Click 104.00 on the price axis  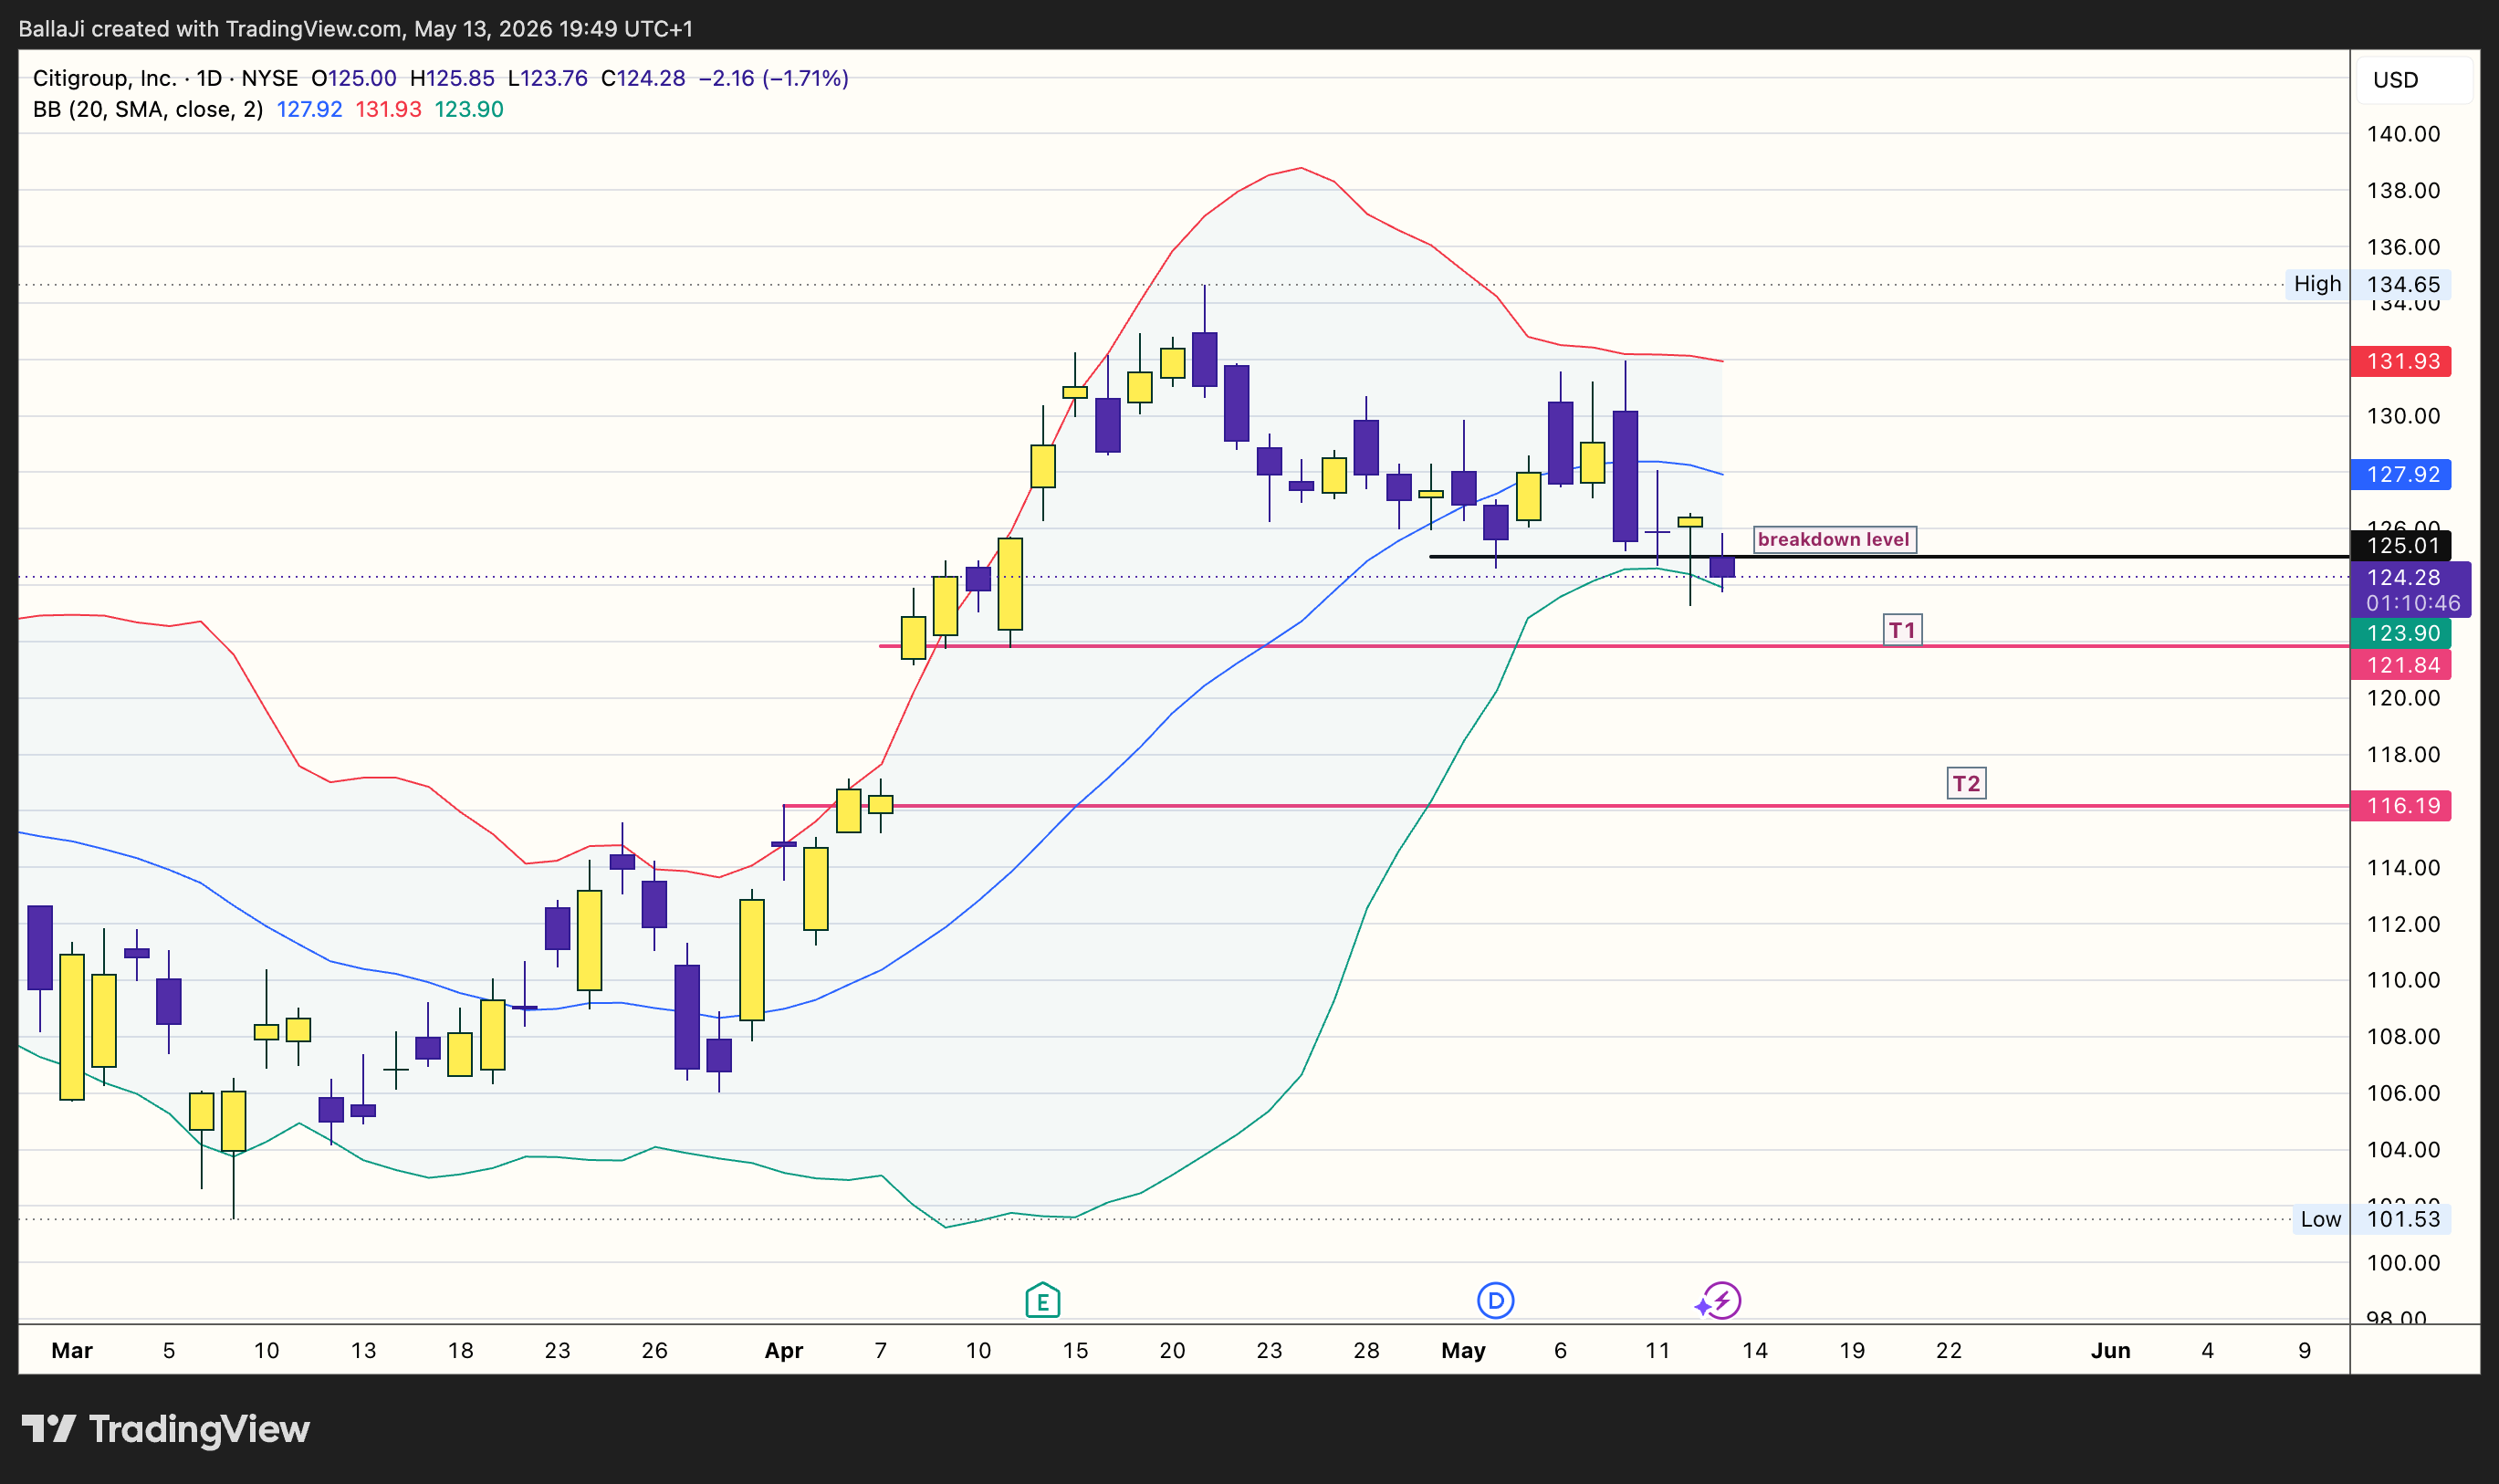(x=2403, y=1149)
